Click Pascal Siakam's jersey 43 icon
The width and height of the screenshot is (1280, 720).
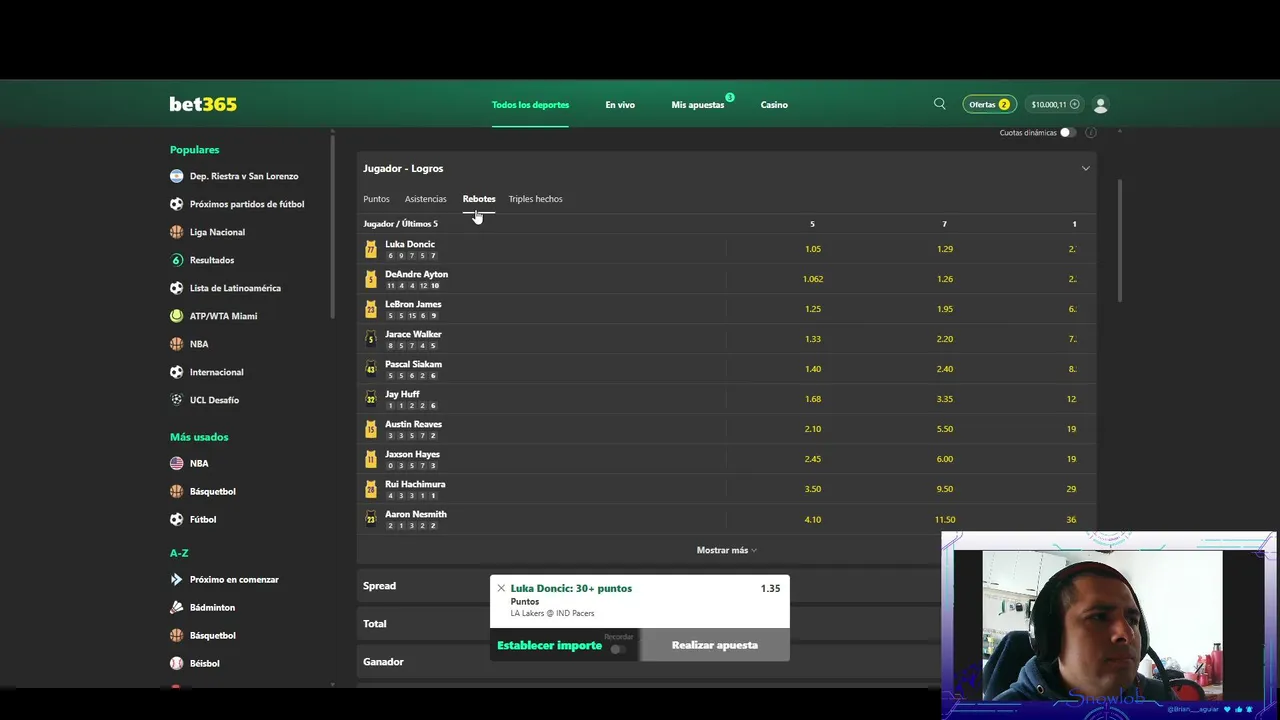(x=371, y=369)
